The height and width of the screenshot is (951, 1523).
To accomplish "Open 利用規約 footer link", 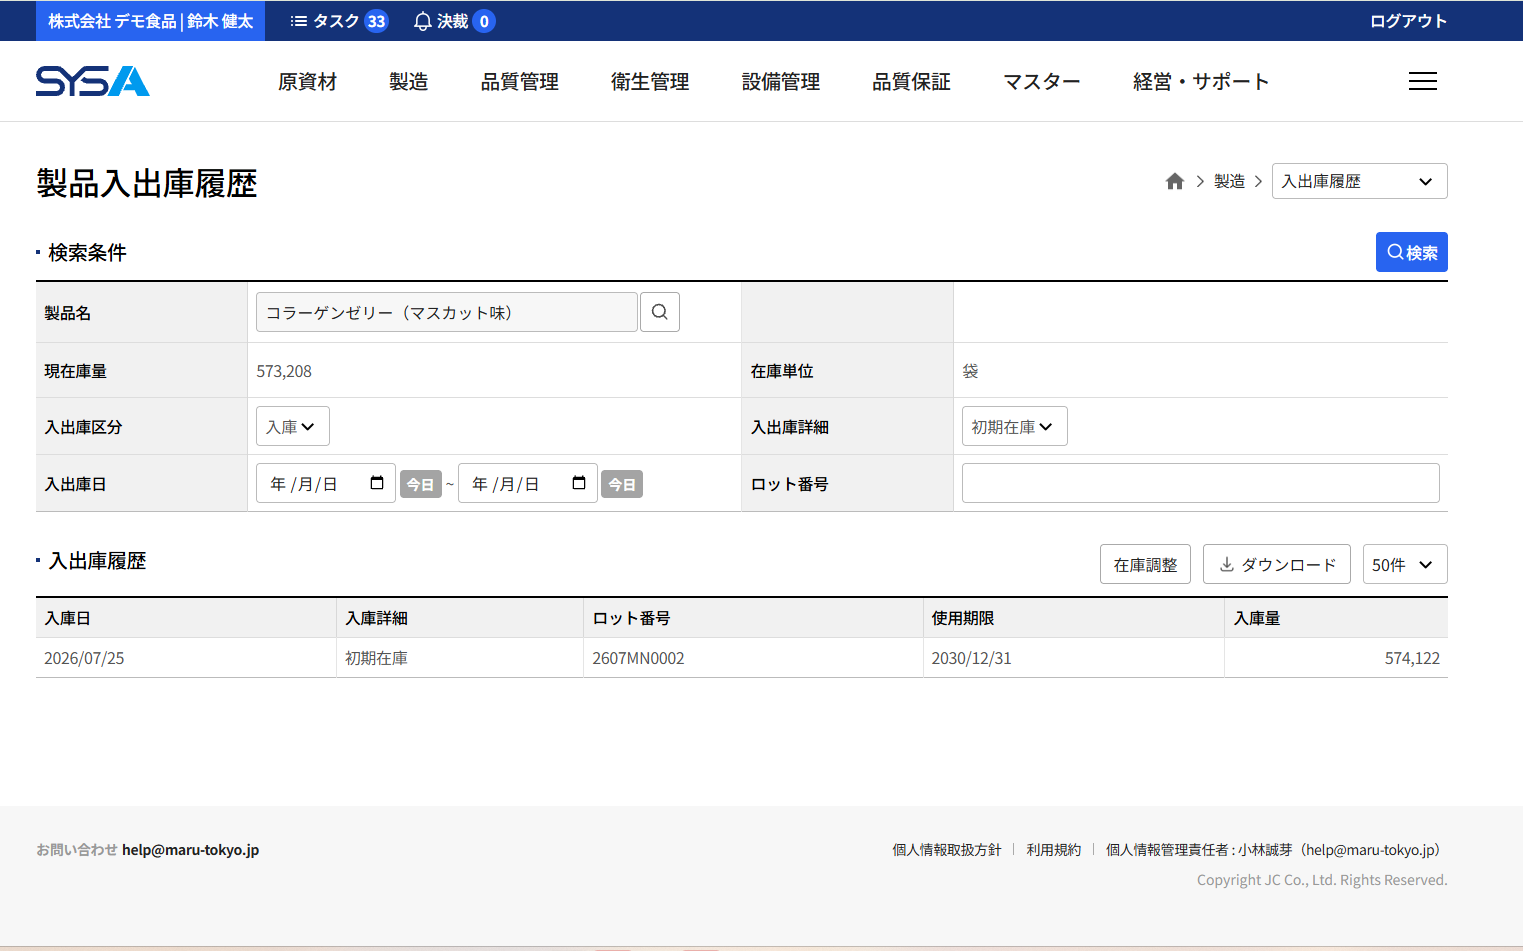I will [1053, 850].
